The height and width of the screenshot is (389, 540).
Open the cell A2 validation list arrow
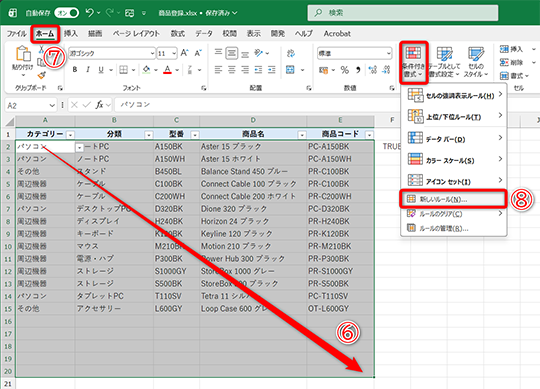[x=80, y=148]
